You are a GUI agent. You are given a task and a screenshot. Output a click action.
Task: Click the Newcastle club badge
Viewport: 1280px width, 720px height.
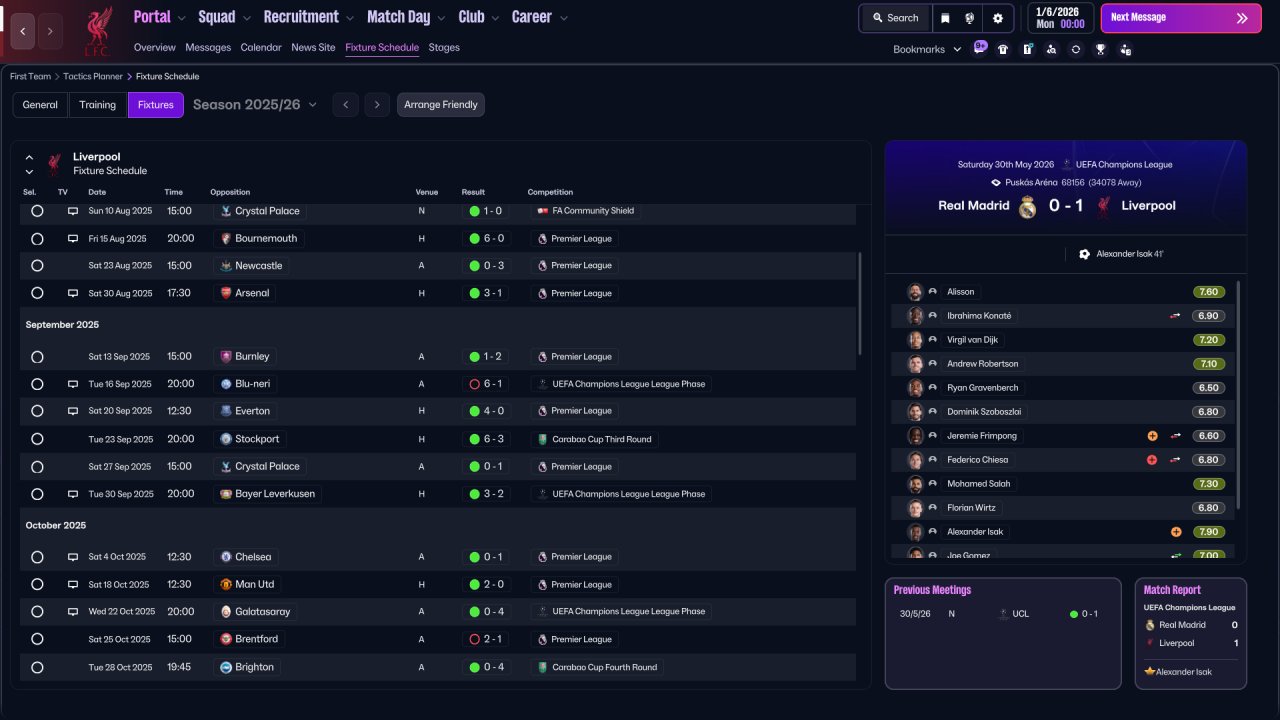[226, 266]
